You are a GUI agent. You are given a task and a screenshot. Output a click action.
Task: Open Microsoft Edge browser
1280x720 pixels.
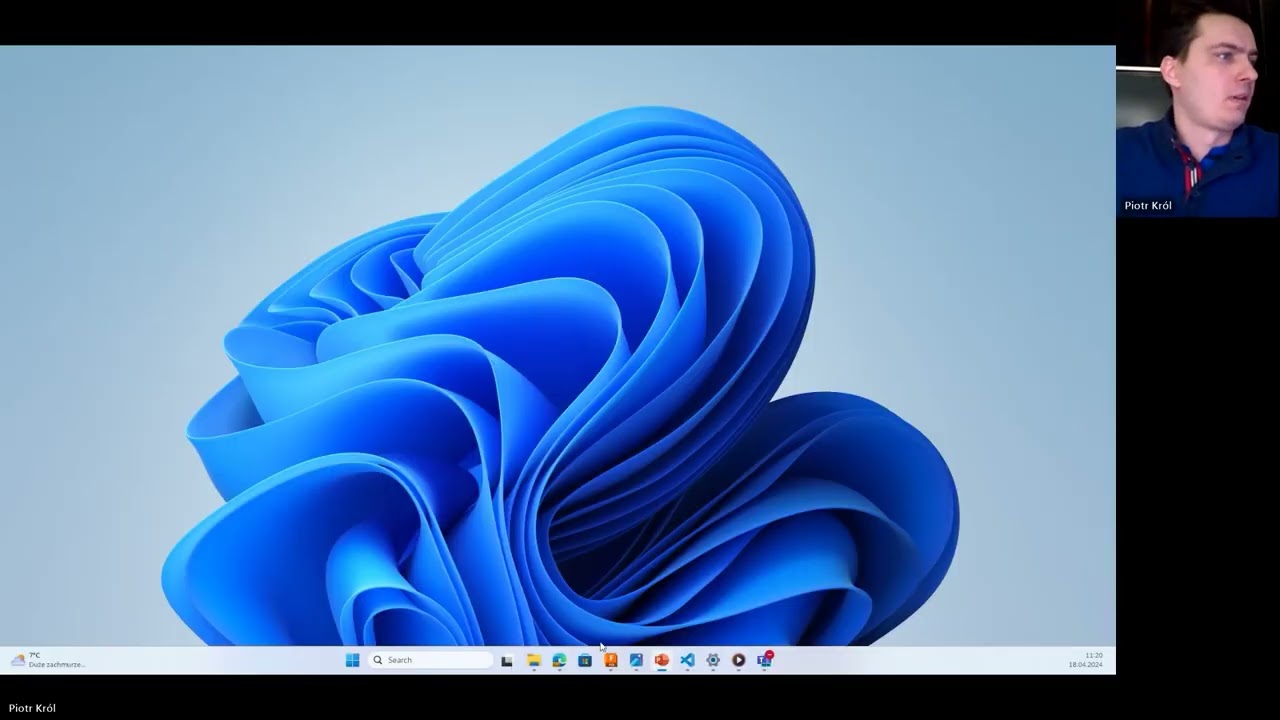point(560,660)
